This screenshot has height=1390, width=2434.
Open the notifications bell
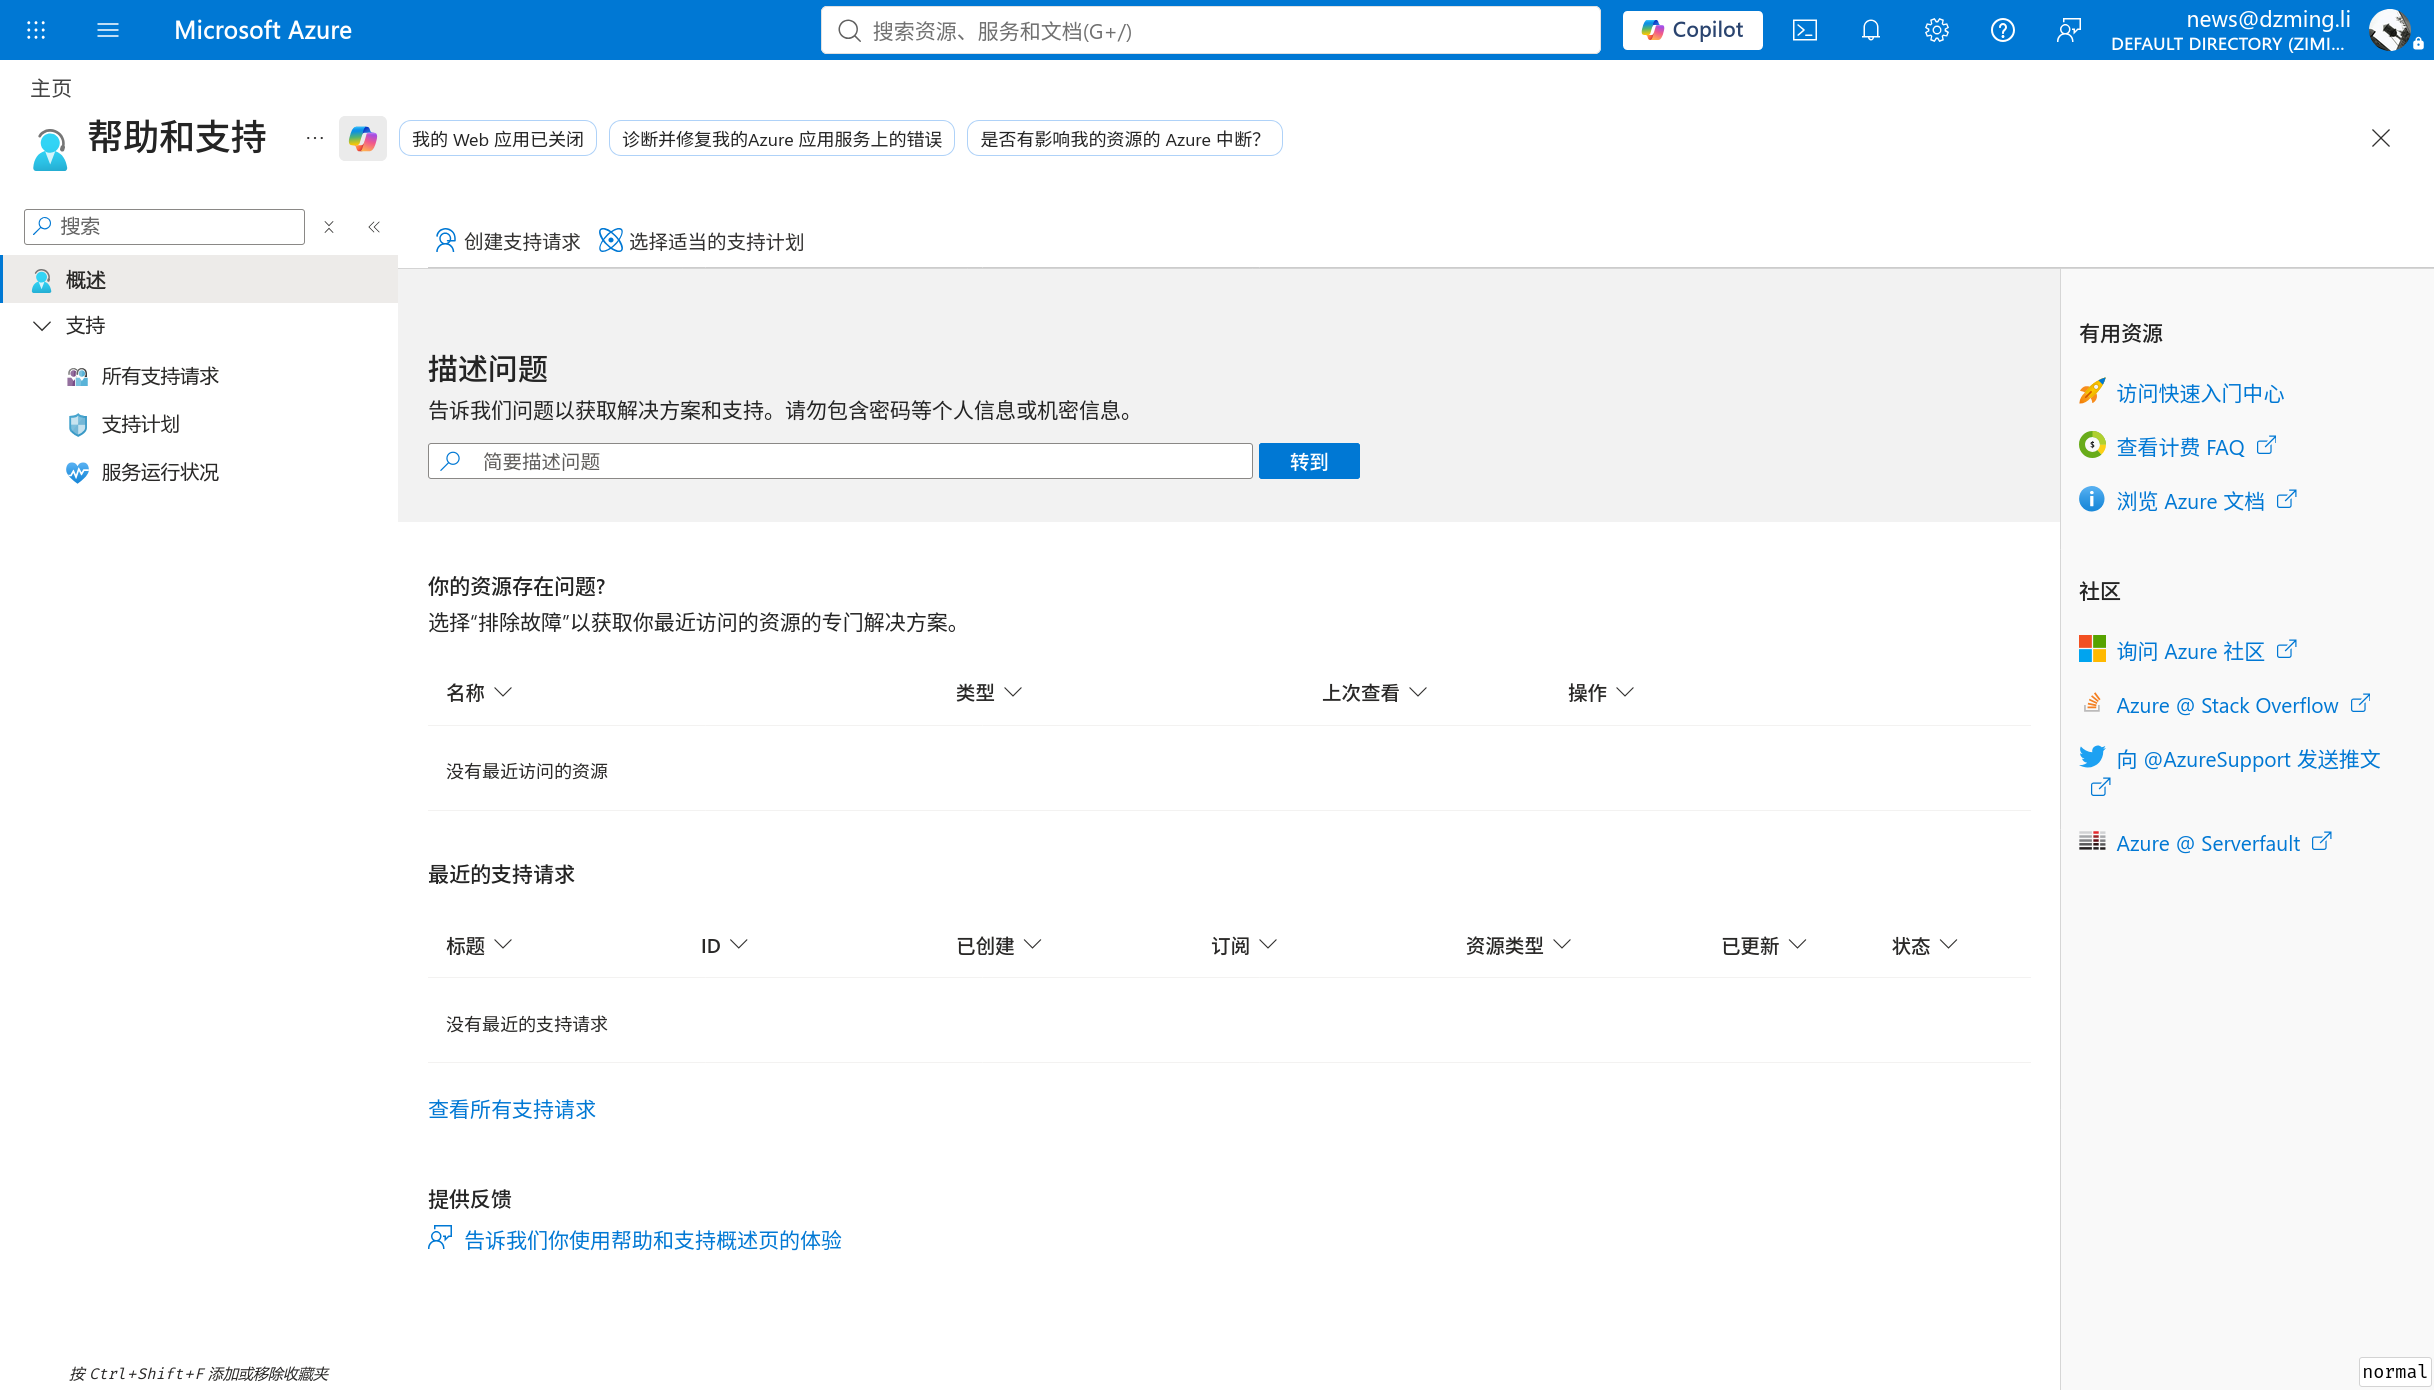pos(1870,30)
